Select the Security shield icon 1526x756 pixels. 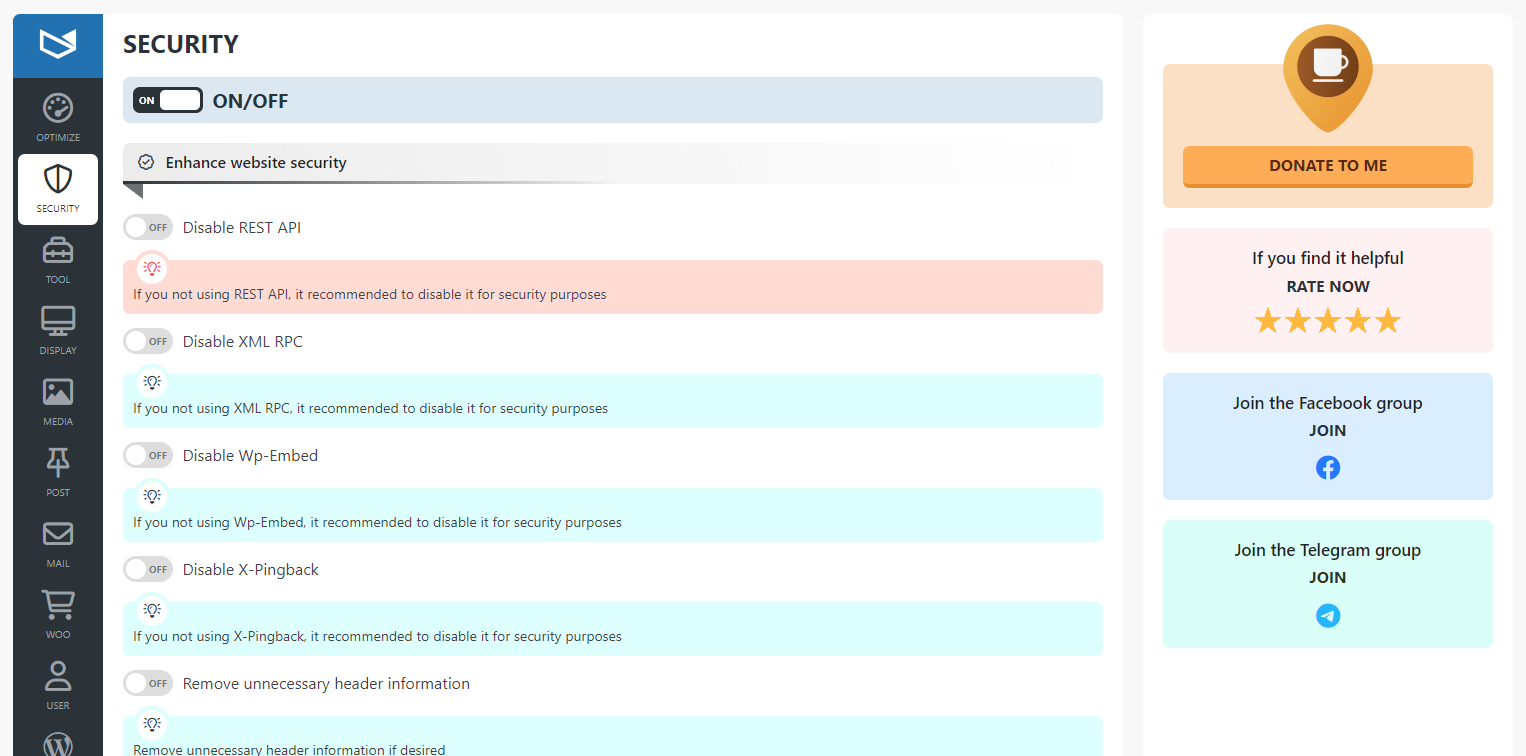58,179
